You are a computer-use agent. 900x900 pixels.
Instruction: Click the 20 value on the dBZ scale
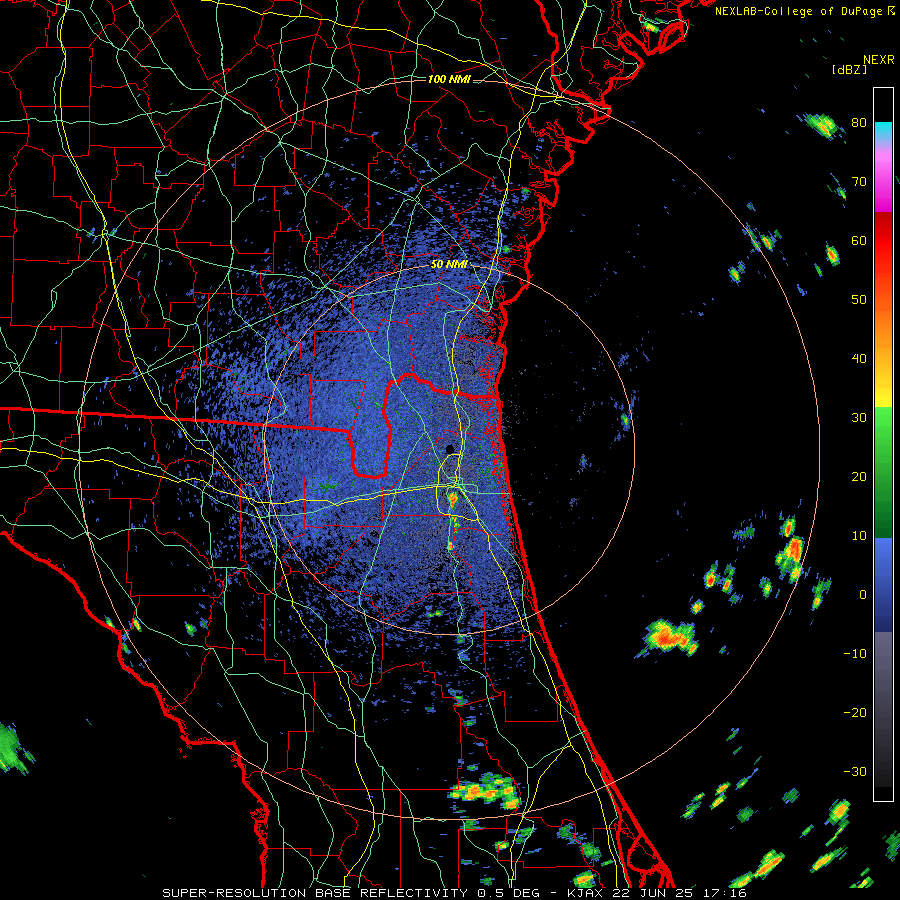tap(859, 476)
